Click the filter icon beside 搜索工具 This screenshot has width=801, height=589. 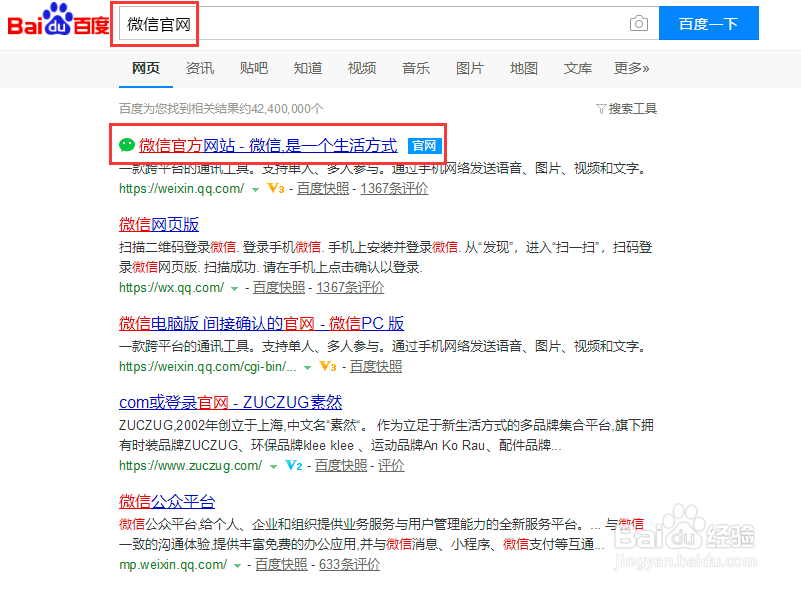(x=601, y=109)
